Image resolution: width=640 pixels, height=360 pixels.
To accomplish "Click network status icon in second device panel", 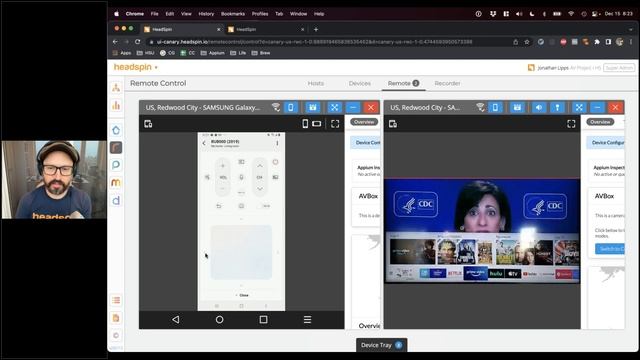I will 480,107.
